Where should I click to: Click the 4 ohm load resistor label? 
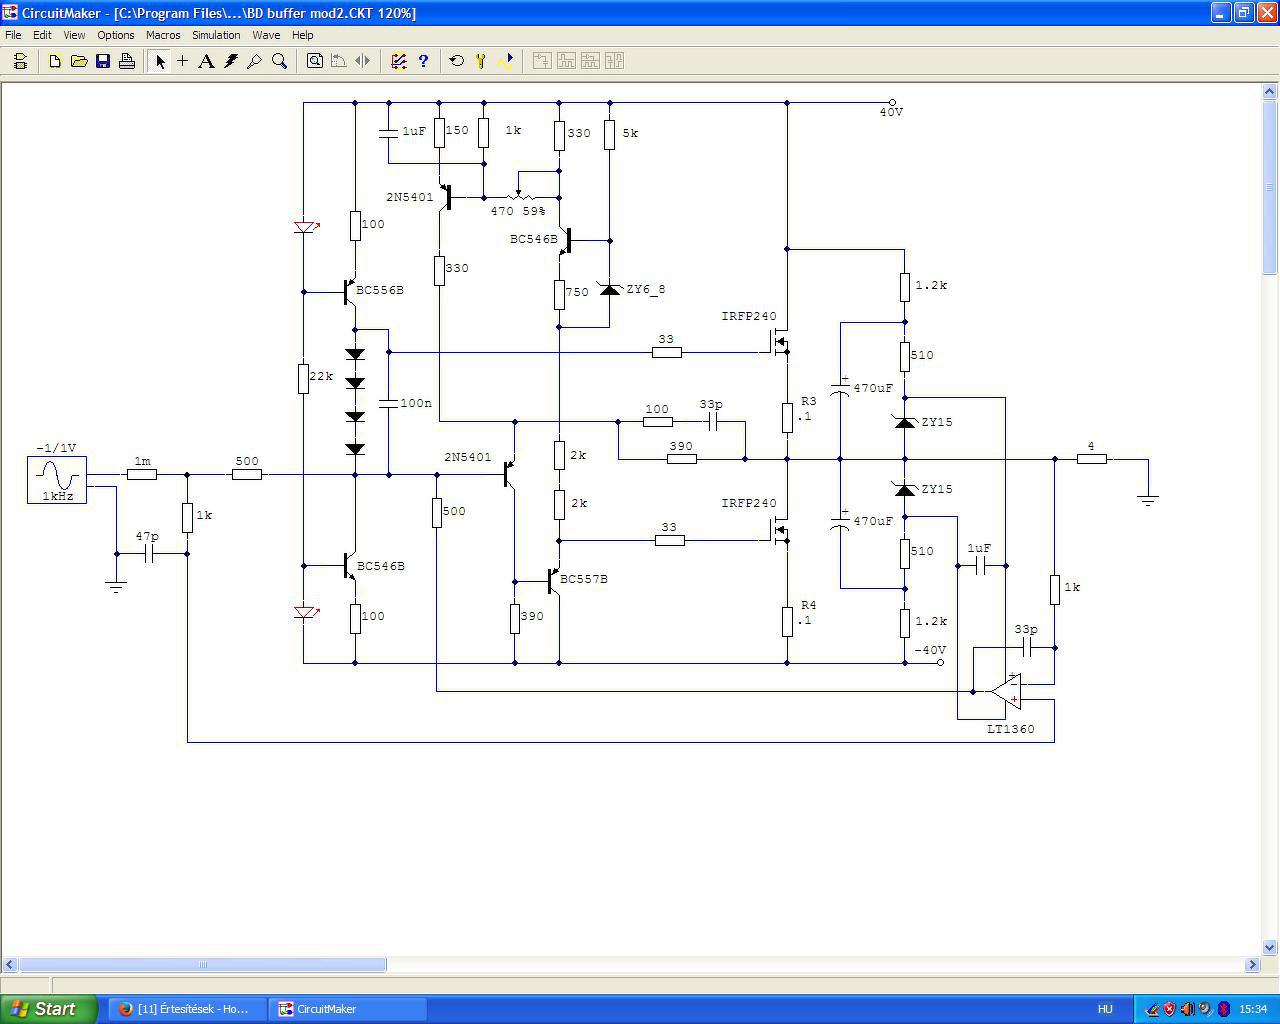(1091, 447)
